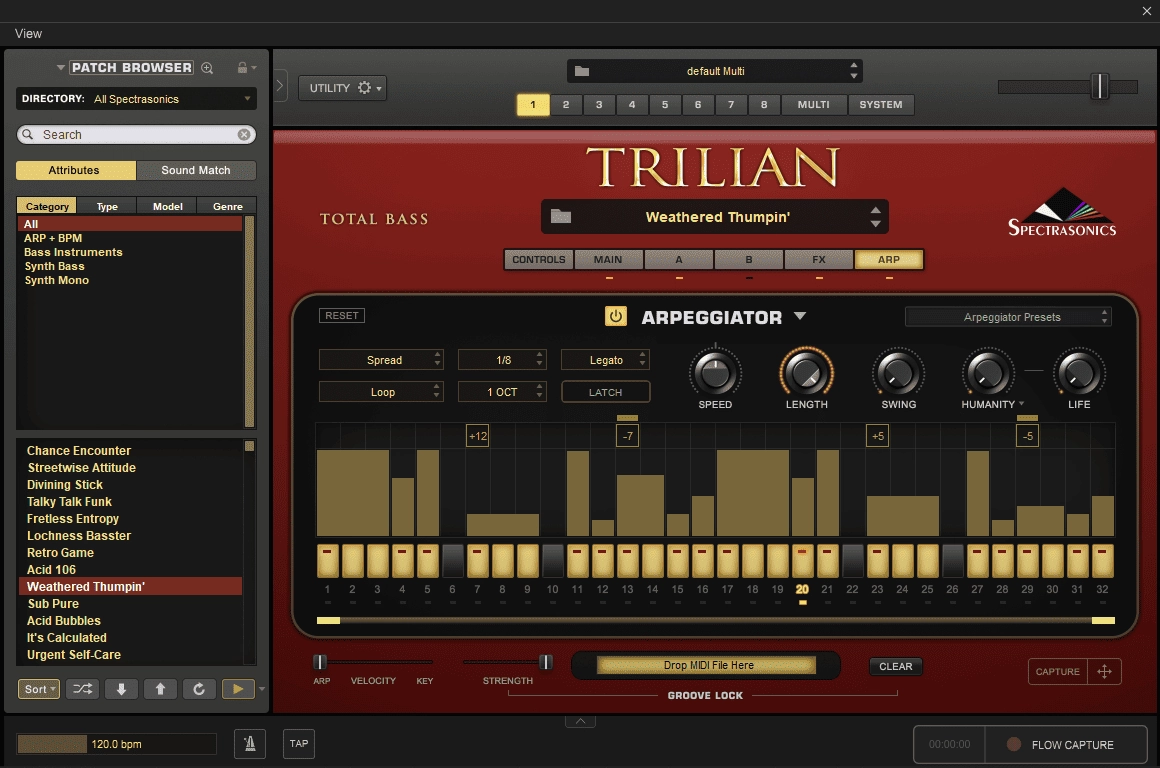Click the master volume slider
Viewport: 1160px width, 768px height.
[1068, 87]
